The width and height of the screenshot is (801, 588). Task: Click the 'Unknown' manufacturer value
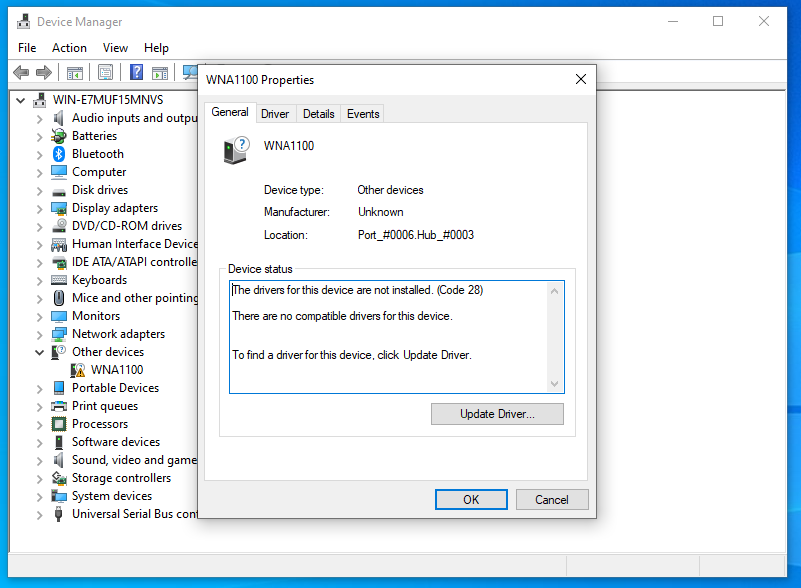coord(381,212)
